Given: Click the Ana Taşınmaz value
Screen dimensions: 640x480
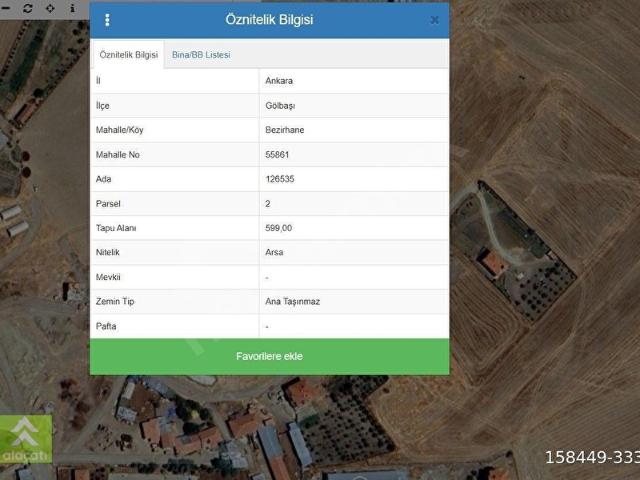Looking at the screenshot, I should click(x=293, y=302).
